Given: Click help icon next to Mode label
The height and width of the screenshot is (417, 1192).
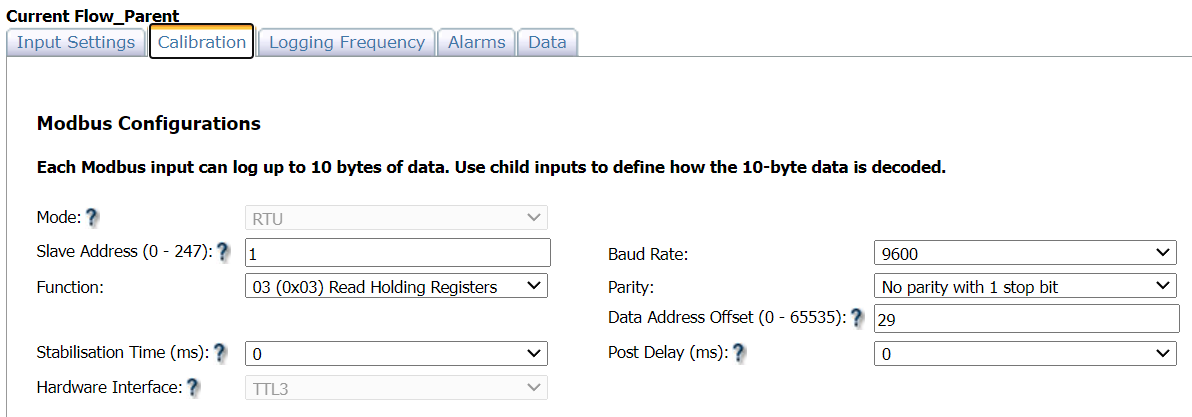Looking at the screenshot, I should pyautogui.click(x=92, y=217).
